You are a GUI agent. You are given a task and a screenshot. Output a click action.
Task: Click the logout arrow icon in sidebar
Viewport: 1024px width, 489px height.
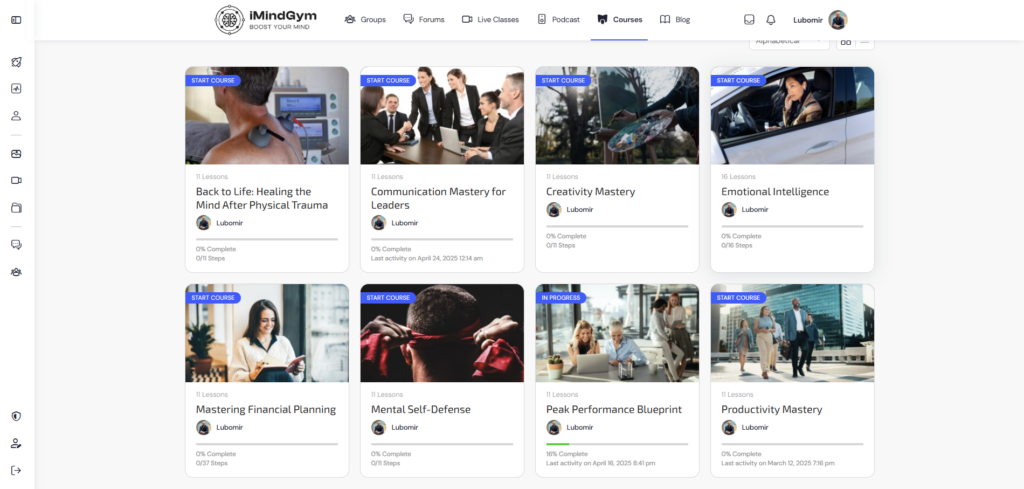point(16,470)
